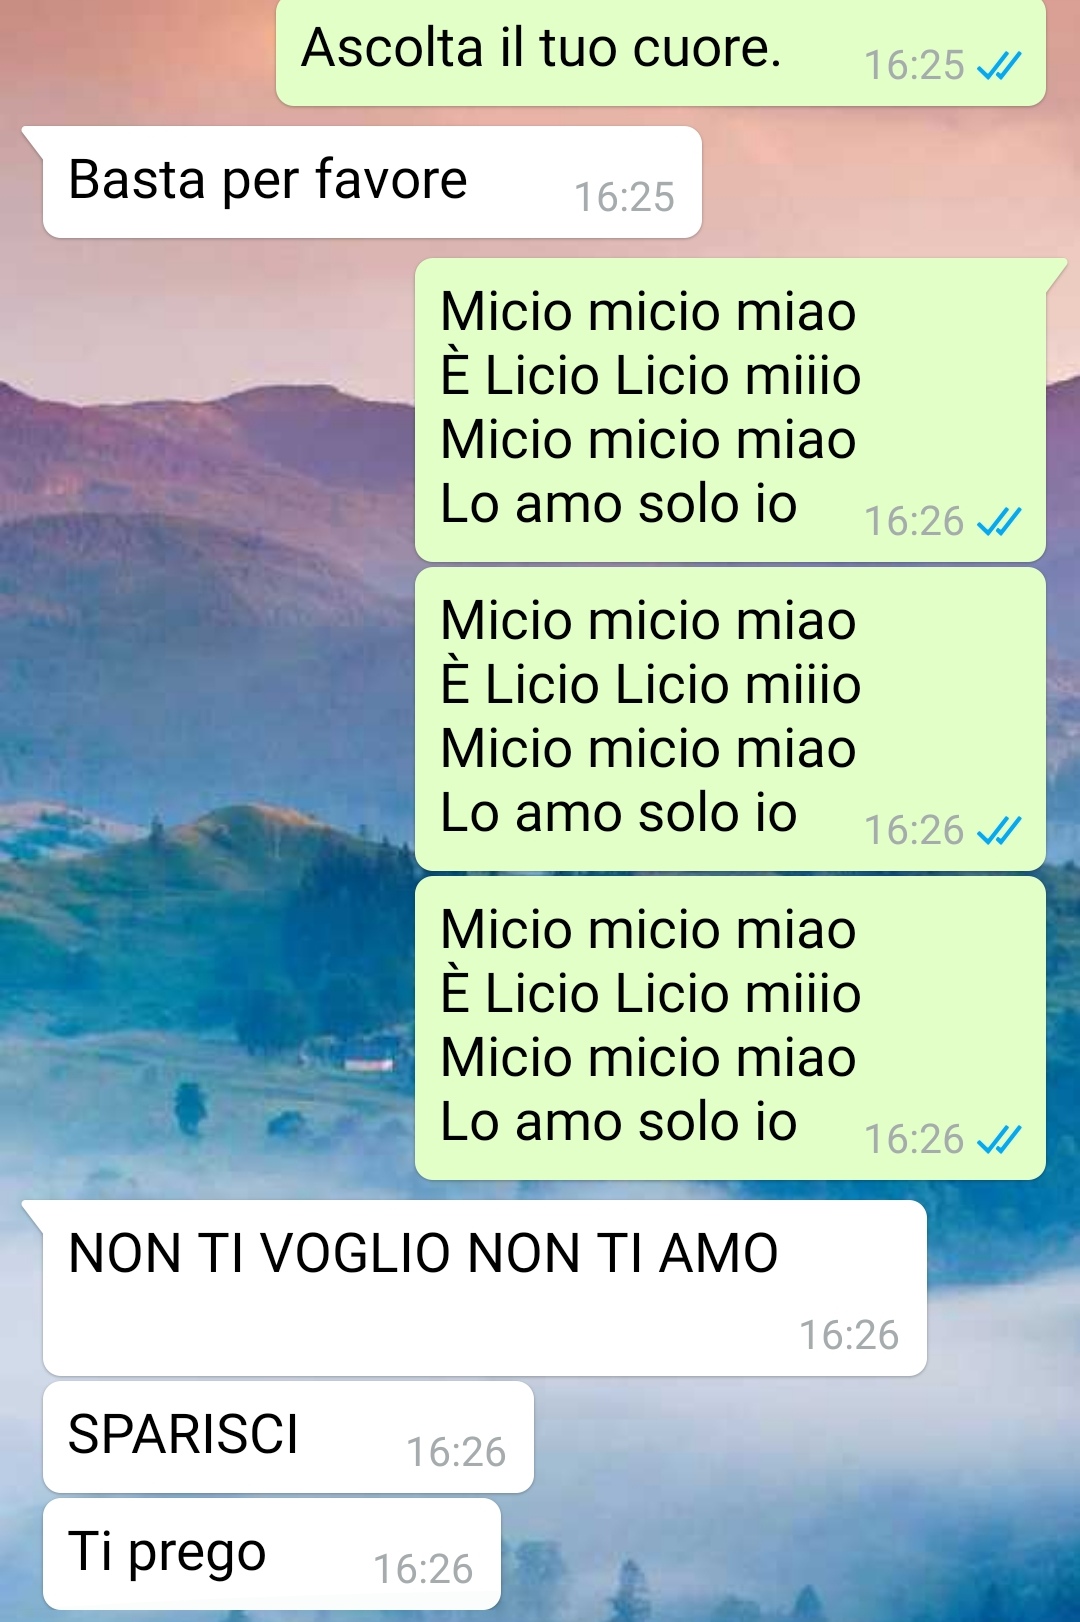1080x1622 pixels.
Task: Tap the 16:26 timestamp on "NON TI VOGLIO" message
Action: (849, 1335)
